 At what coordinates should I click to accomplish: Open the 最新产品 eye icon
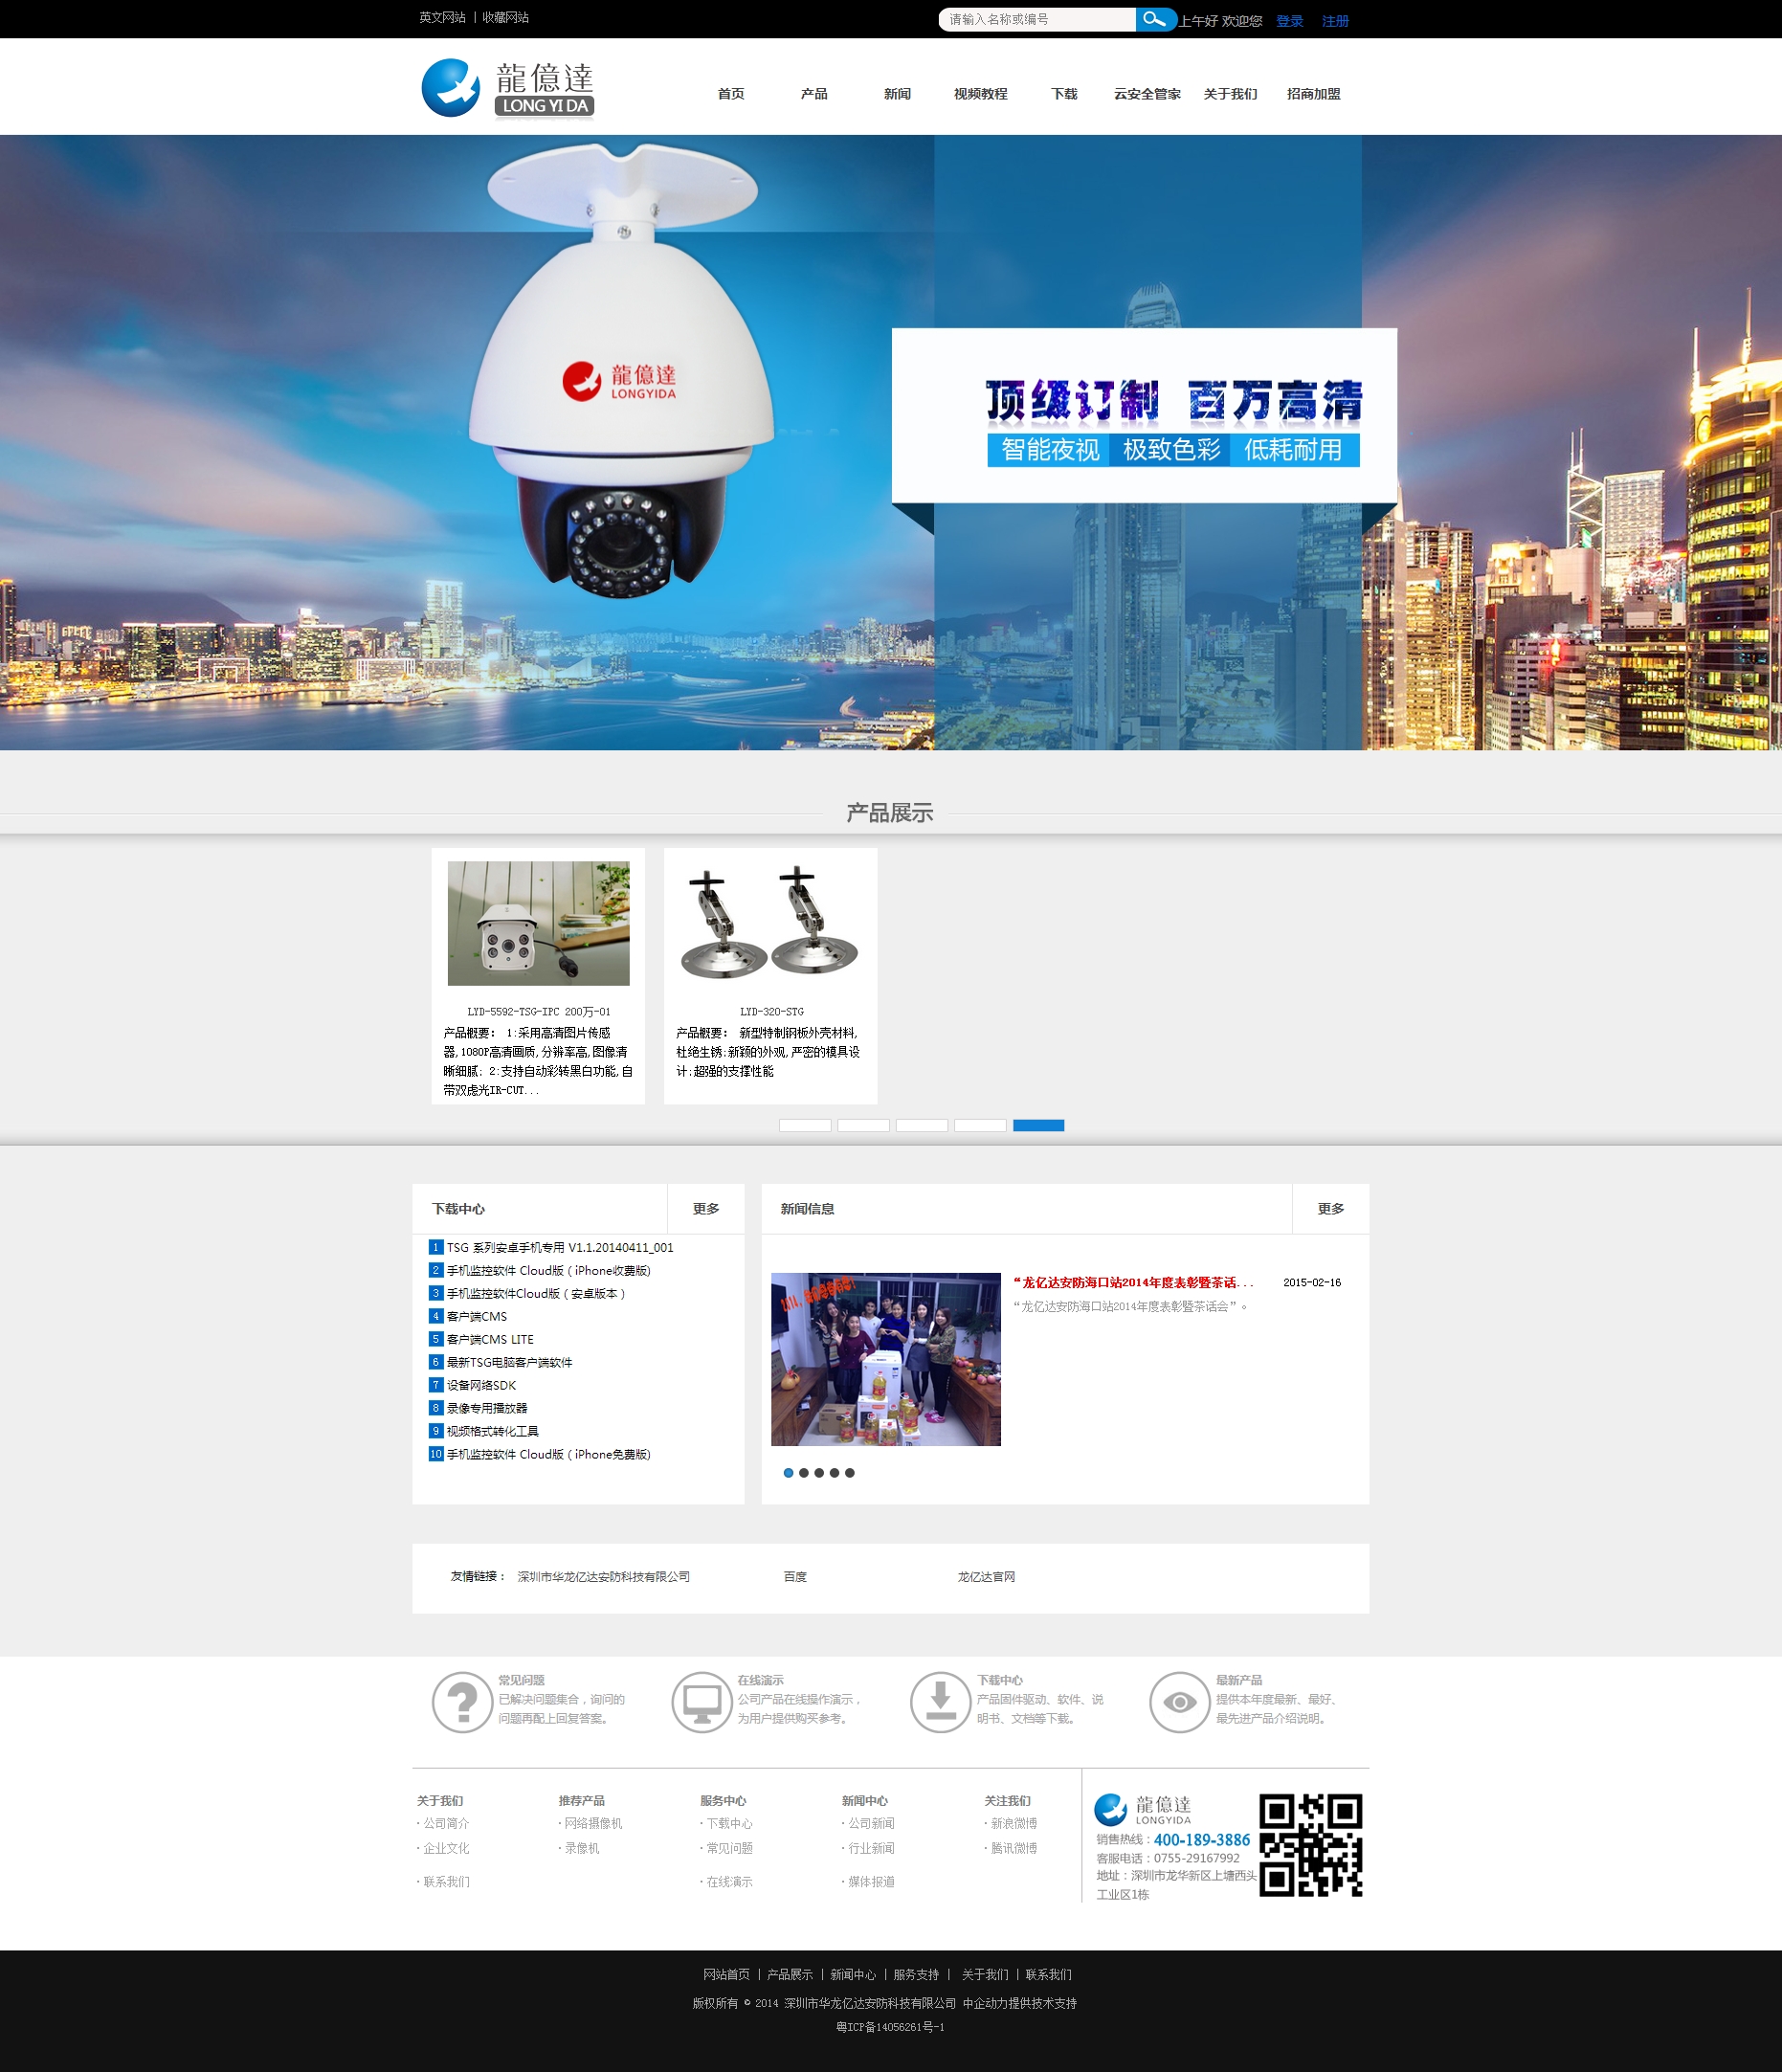1179,1702
